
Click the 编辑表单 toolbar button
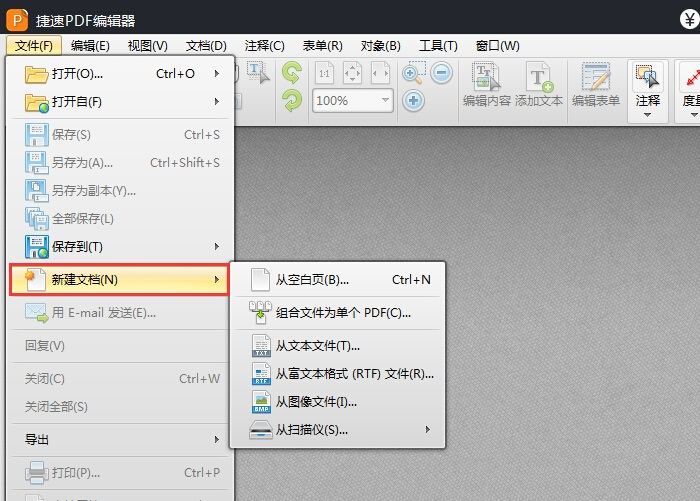coord(596,84)
